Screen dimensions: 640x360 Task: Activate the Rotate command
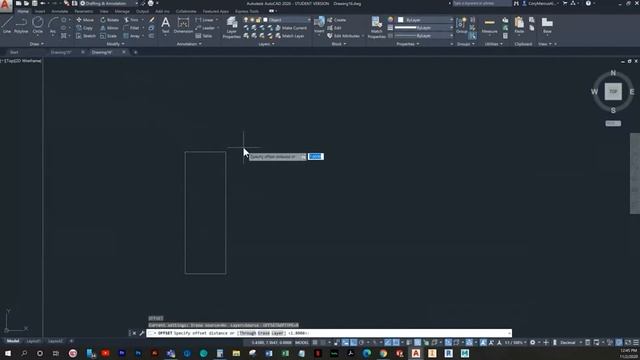(109, 20)
